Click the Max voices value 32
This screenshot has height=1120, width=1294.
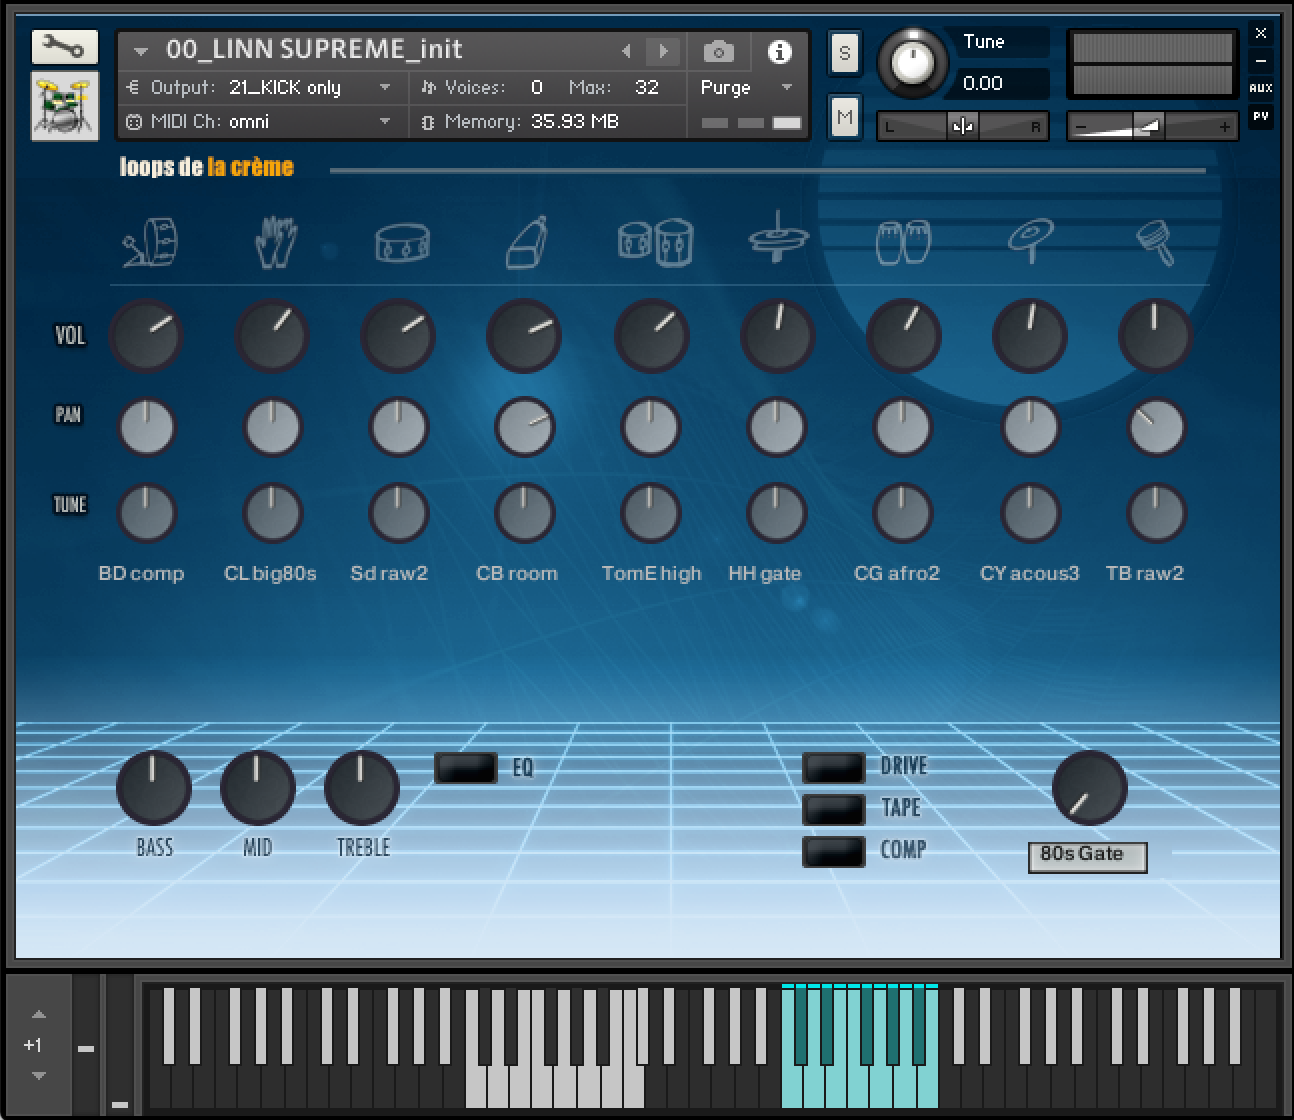pos(647,88)
